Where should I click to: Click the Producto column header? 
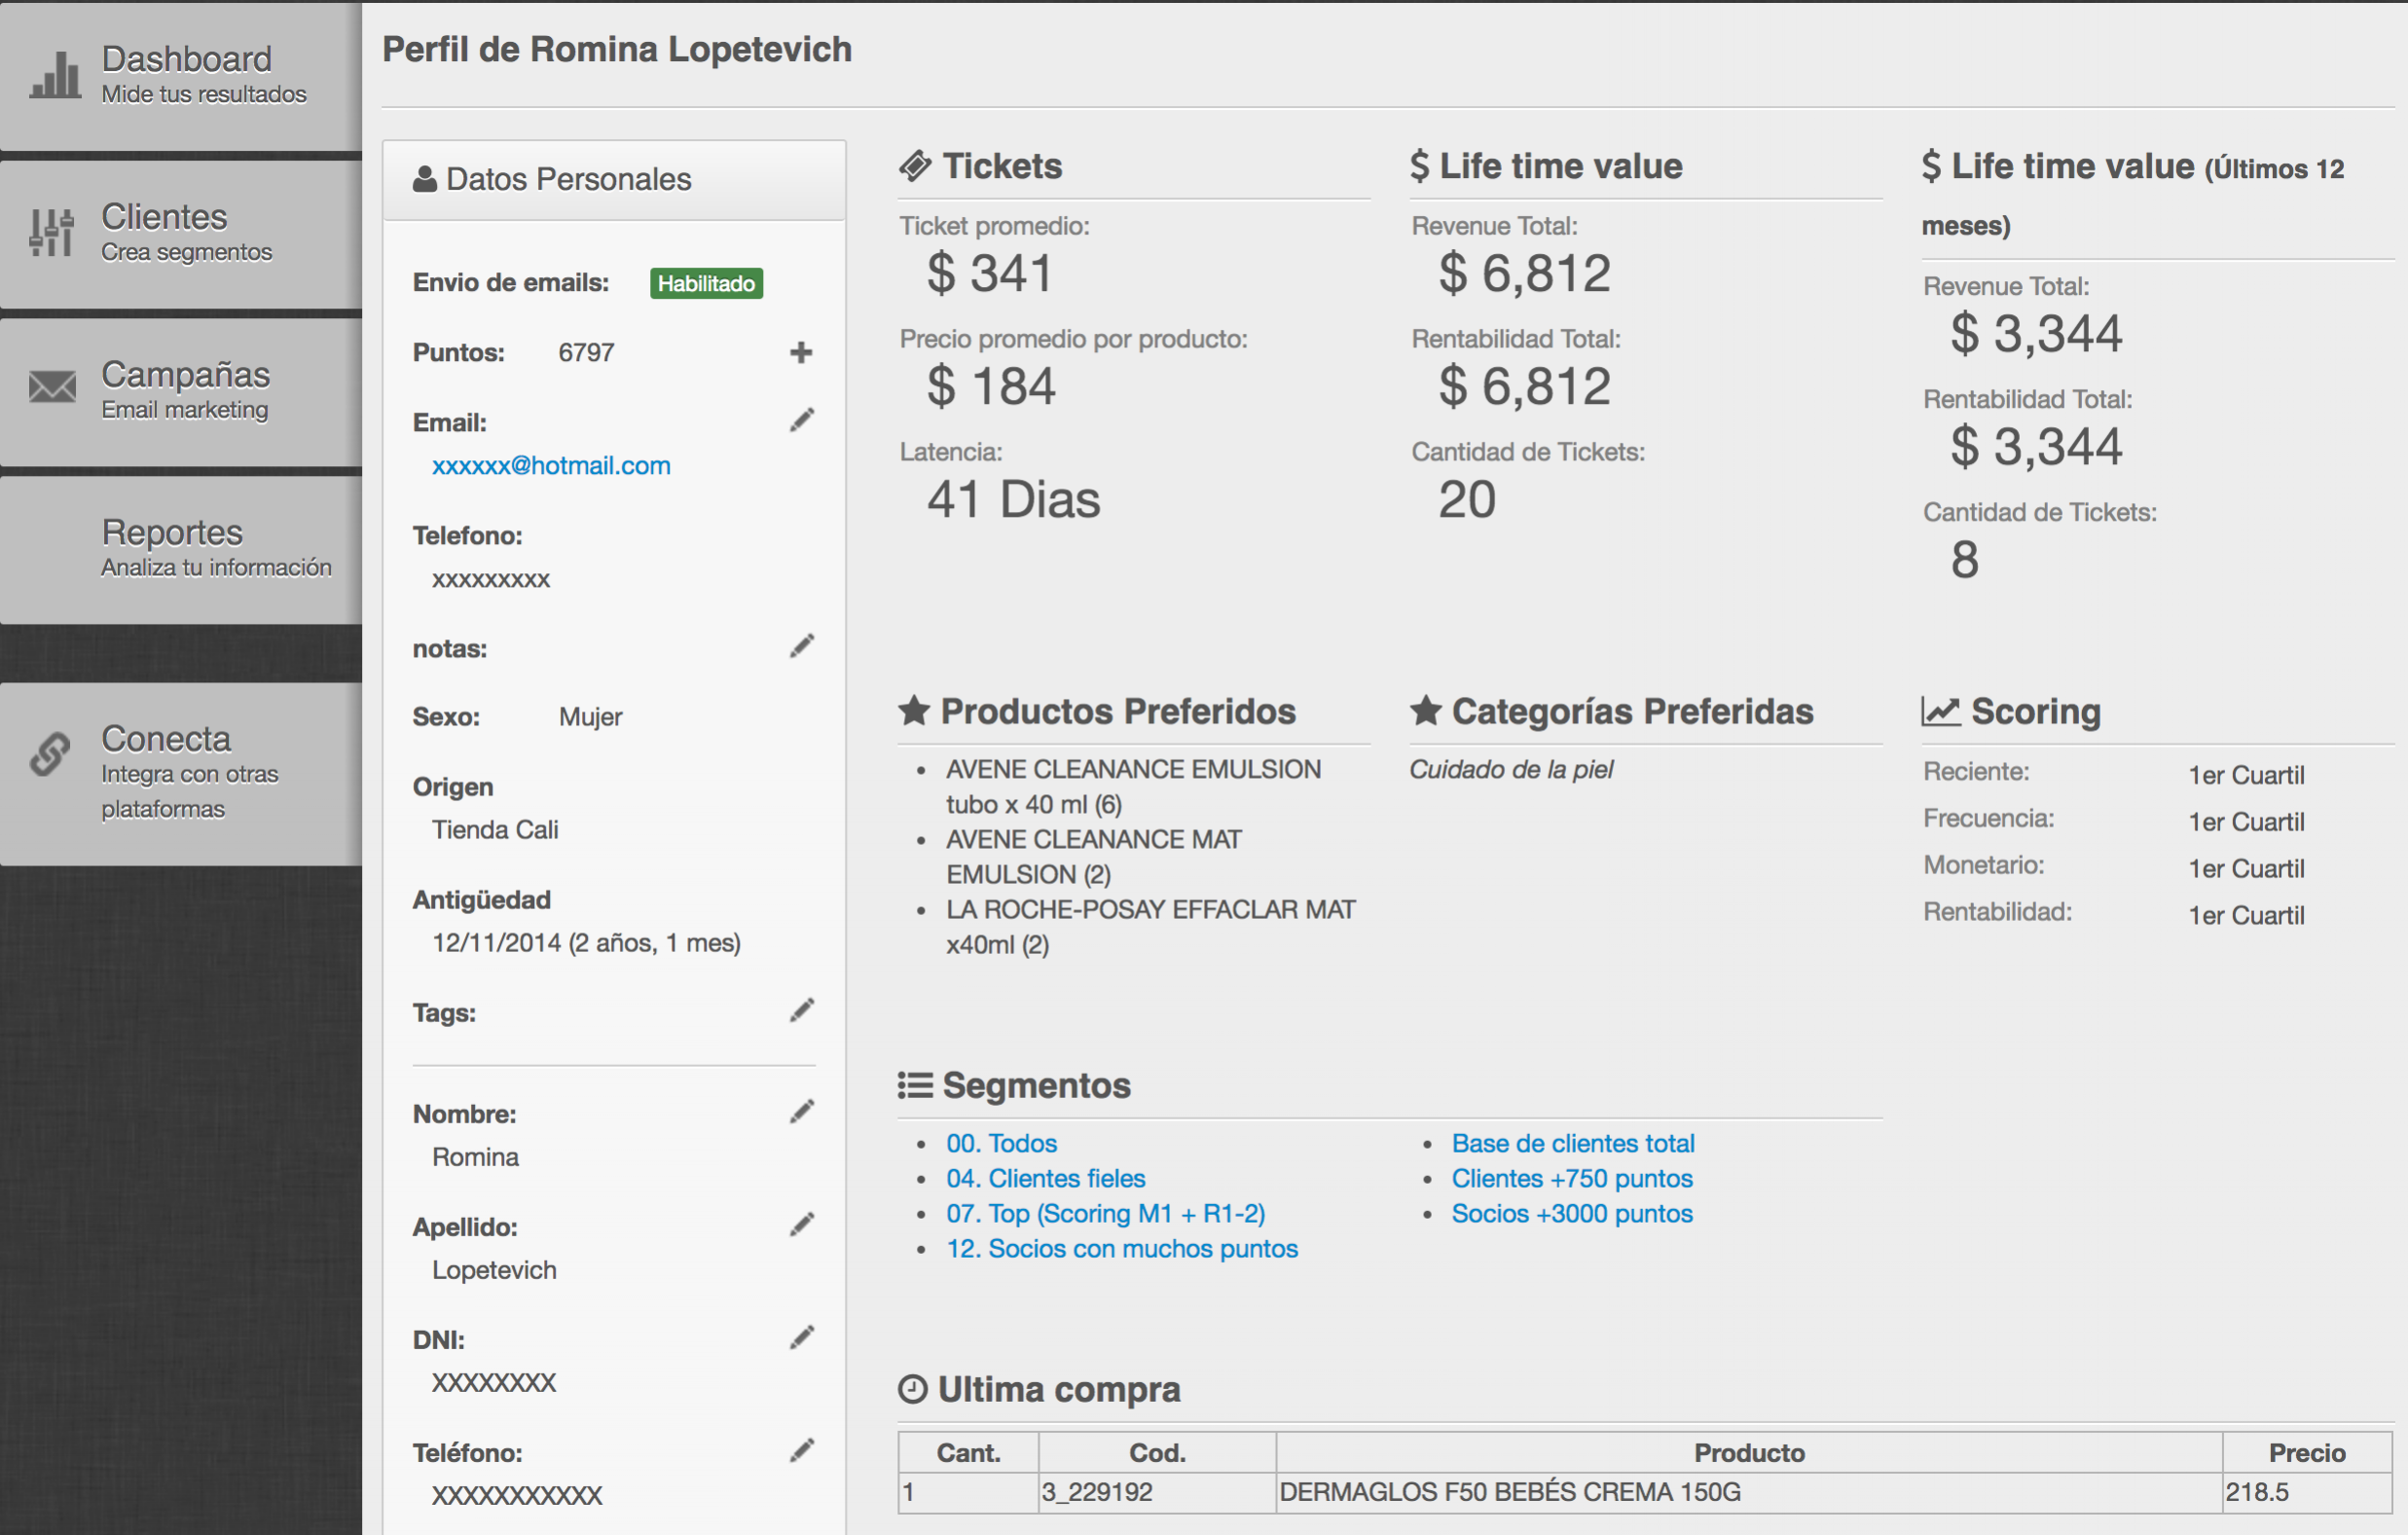coord(1749,1452)
